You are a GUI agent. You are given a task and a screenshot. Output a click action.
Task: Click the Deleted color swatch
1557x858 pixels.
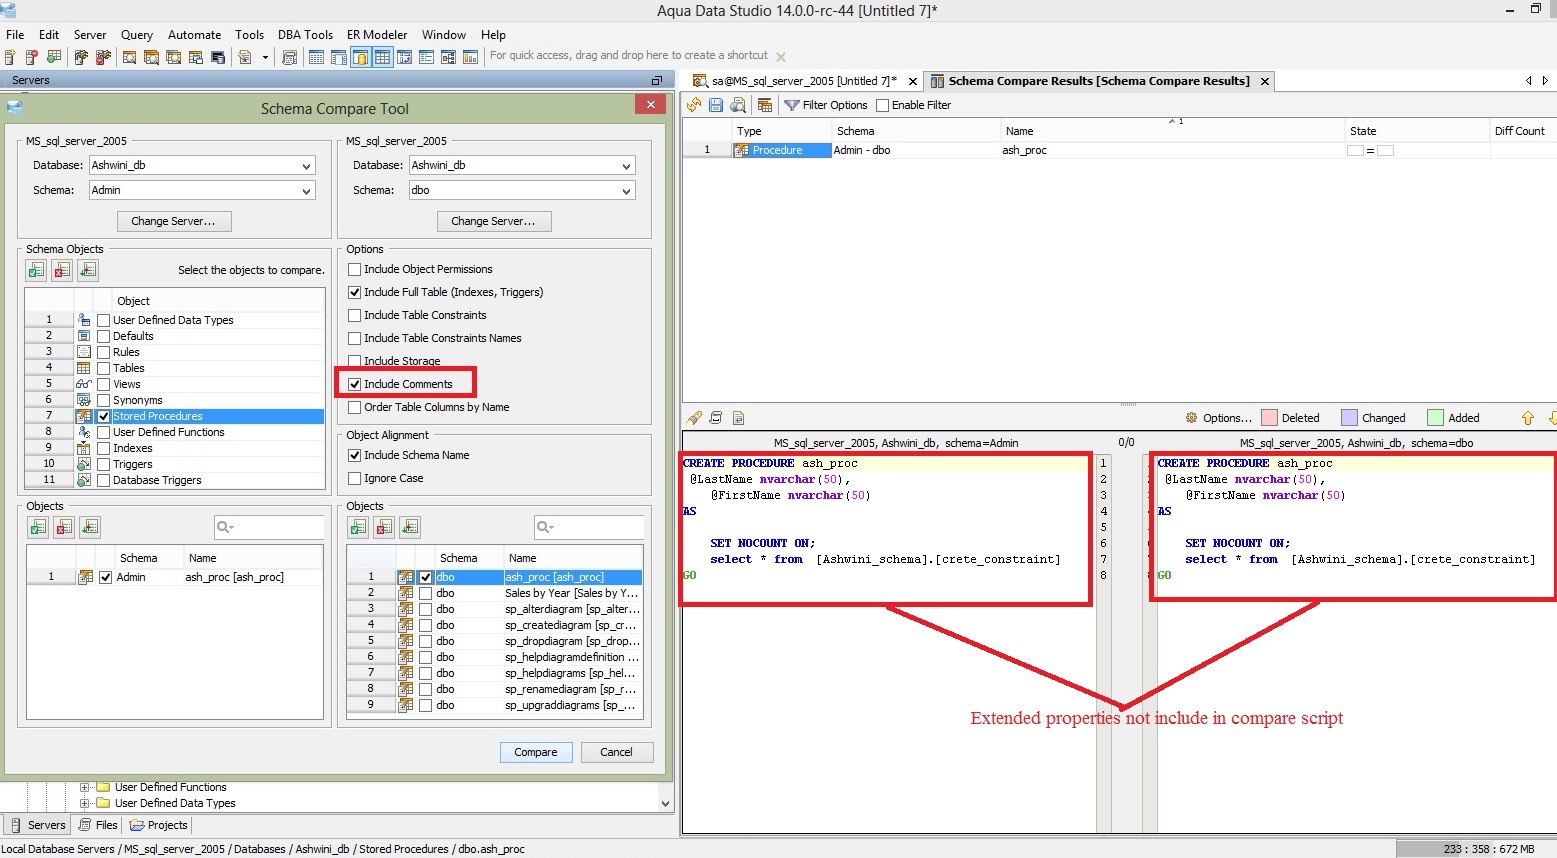point(1270,418)
